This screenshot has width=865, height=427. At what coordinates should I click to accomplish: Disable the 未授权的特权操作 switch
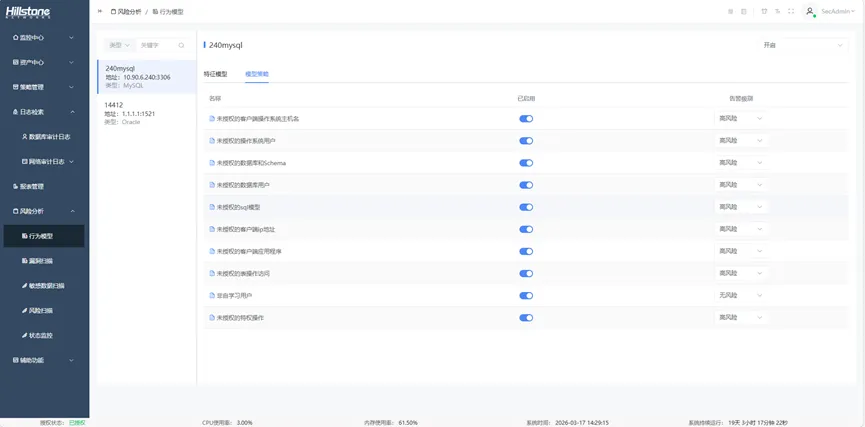pyautogui.click(x=526, y=318)
